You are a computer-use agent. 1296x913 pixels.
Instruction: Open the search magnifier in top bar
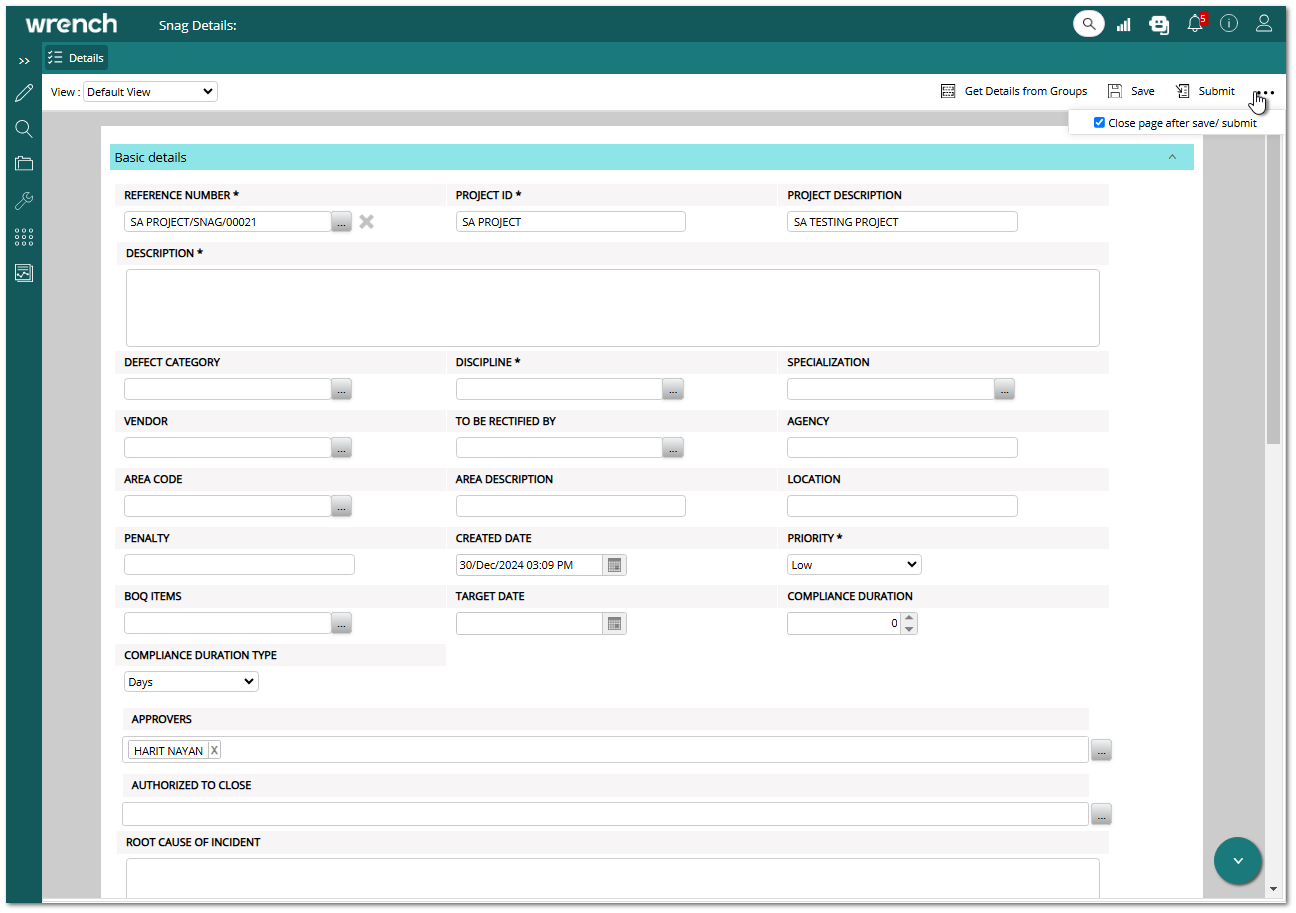tap(1089, 23)
